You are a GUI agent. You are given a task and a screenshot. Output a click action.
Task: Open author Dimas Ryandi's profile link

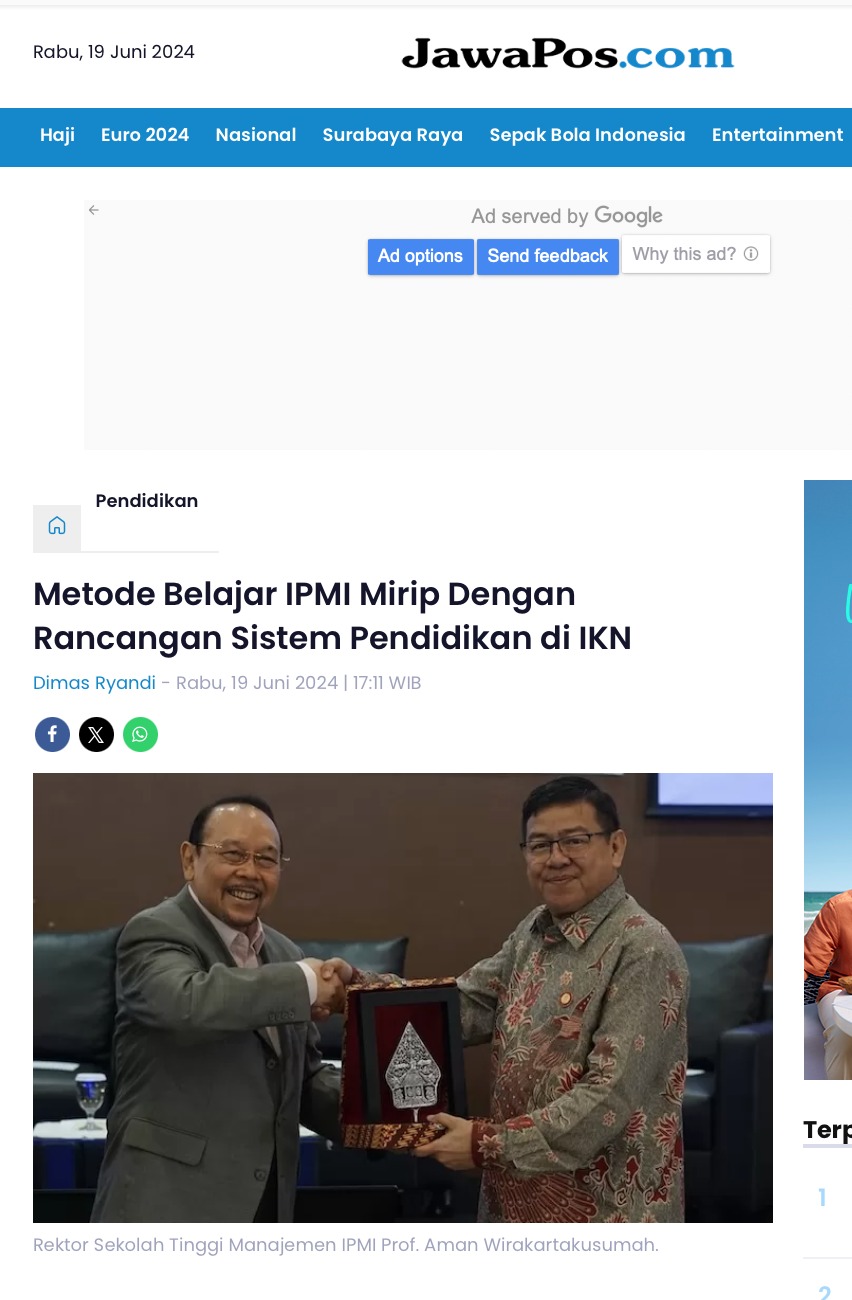94,683
